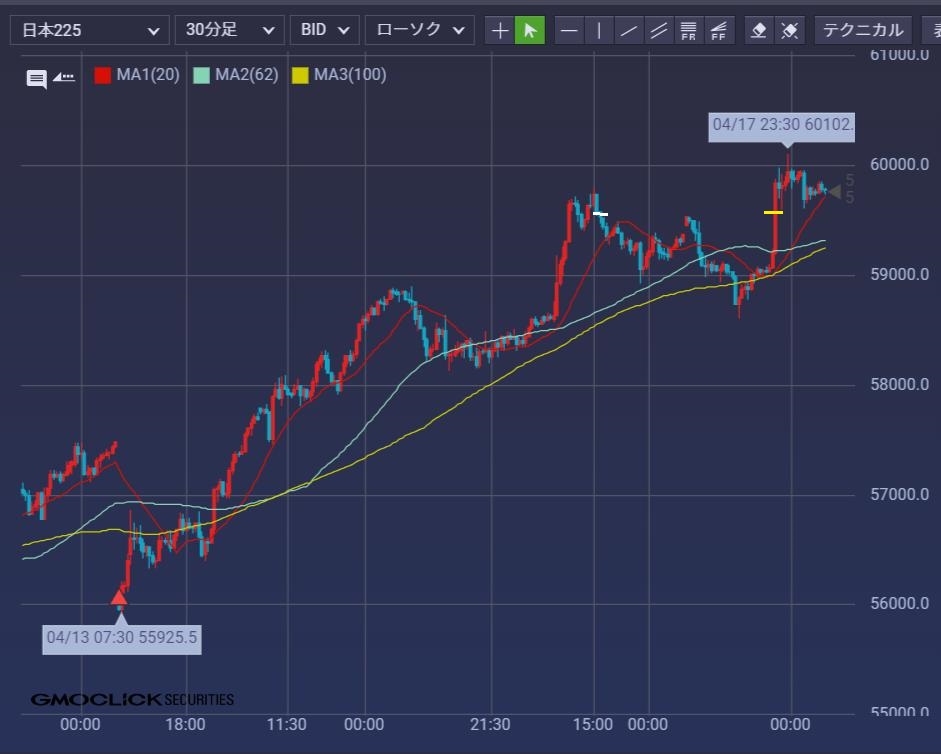Select the vertical line drawing tool
The image size is (941, 754).
599,30
